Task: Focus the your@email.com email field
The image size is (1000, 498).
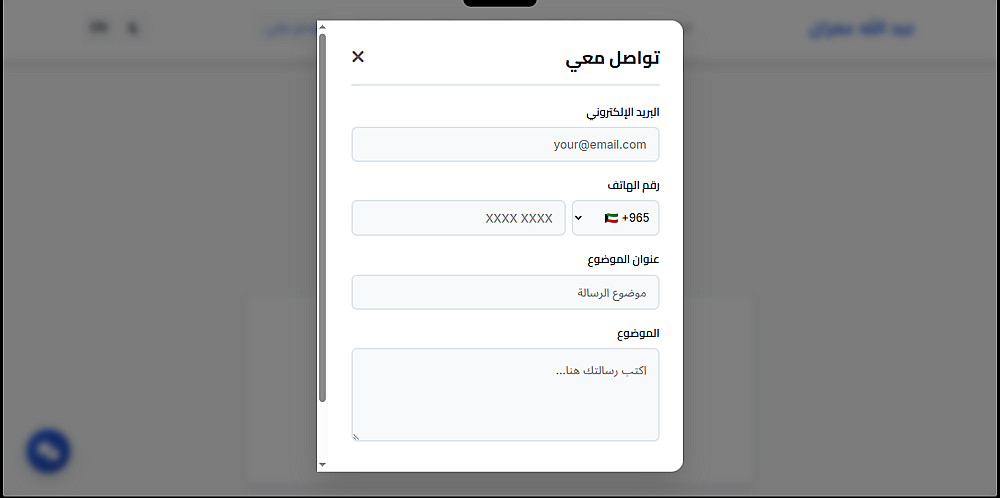Action: coord(505,144)
